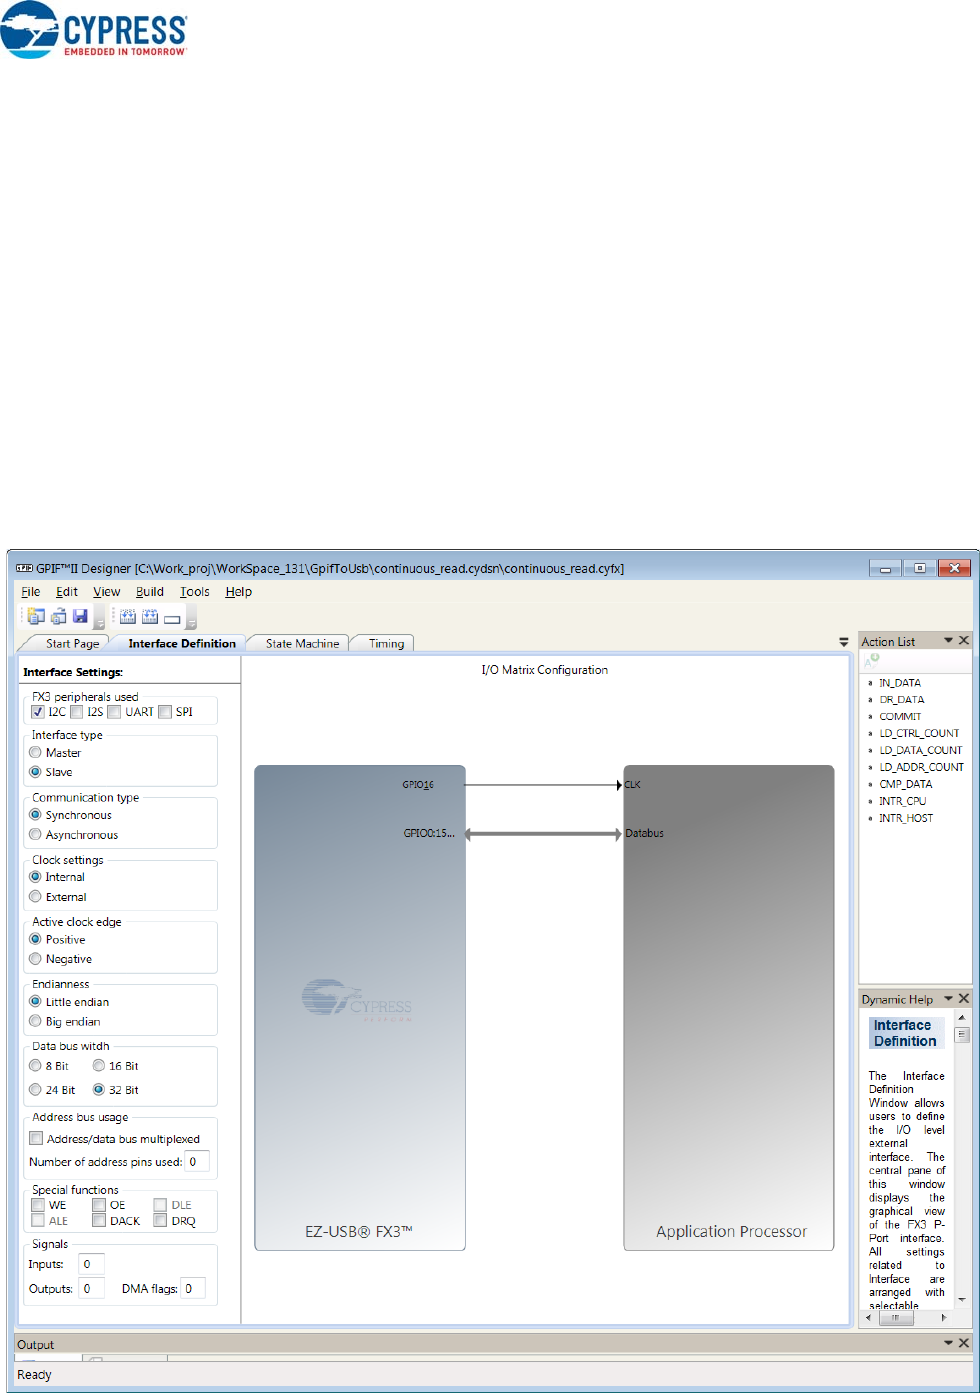This screenshot has height=1393, width=980.
Task: Click the second Build settings toolbar icon
Action: (x=150, y=616)
